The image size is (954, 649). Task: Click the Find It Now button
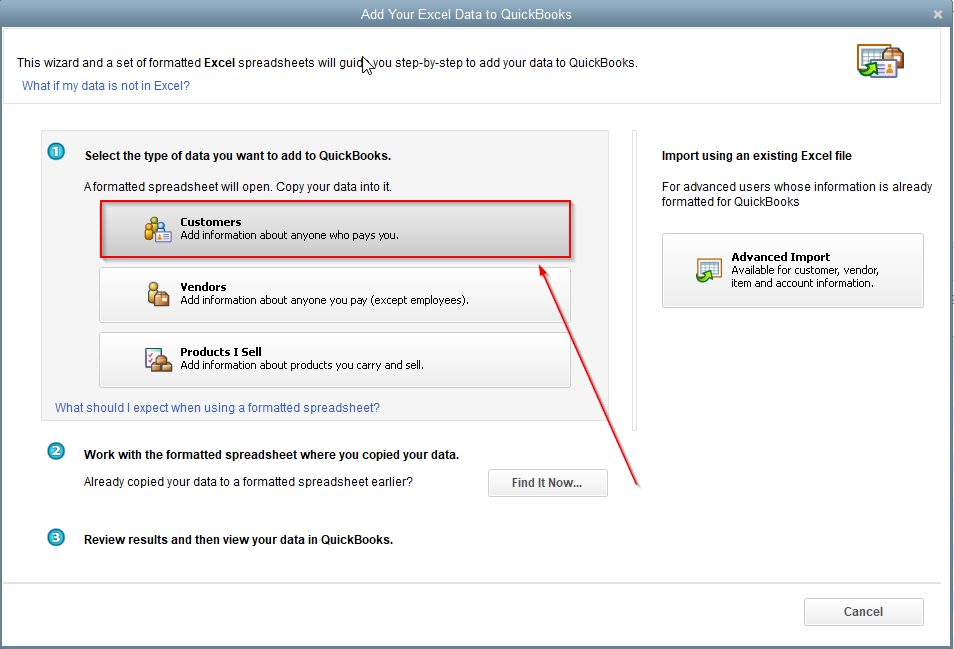coord(548,483)
